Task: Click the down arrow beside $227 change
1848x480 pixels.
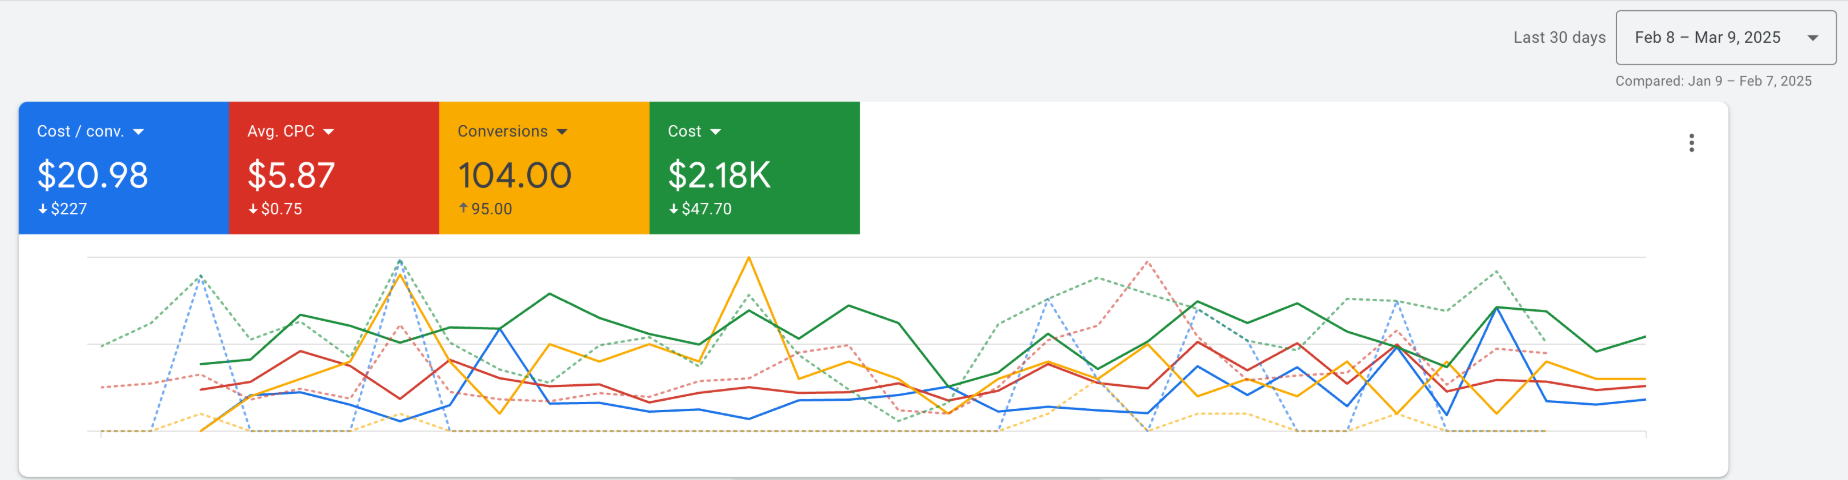Action: tap(43, 209)
